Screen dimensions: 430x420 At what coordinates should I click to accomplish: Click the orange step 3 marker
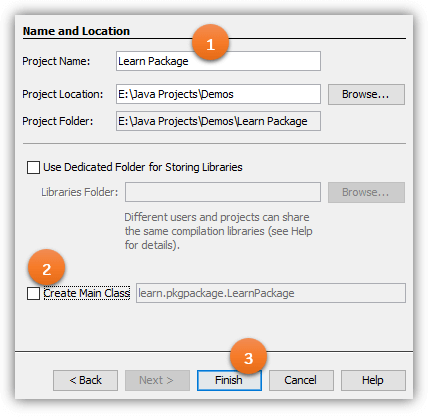[248, 358]
